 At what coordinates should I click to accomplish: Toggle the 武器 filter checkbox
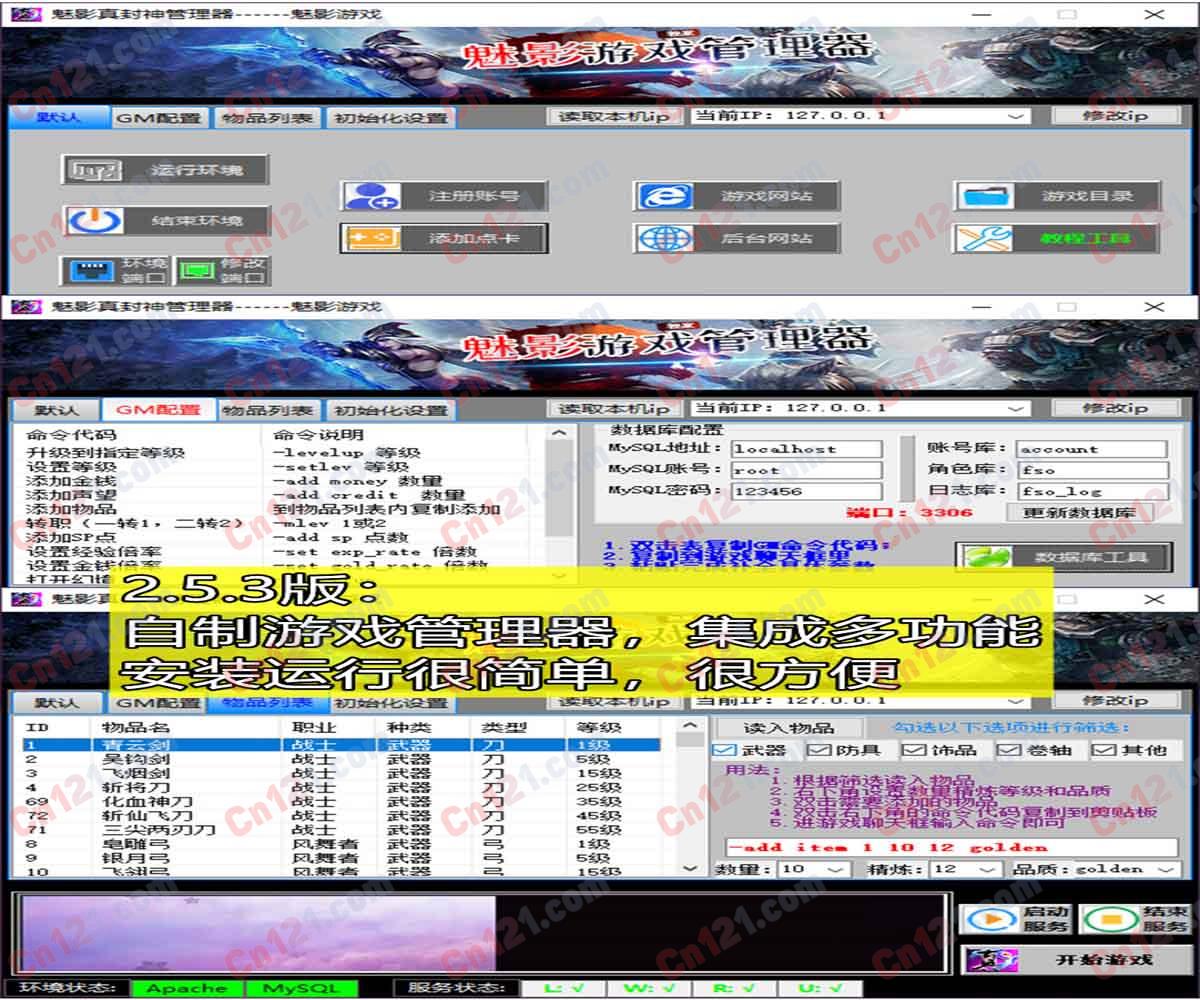pyautogui.click(x=725, y=750)
